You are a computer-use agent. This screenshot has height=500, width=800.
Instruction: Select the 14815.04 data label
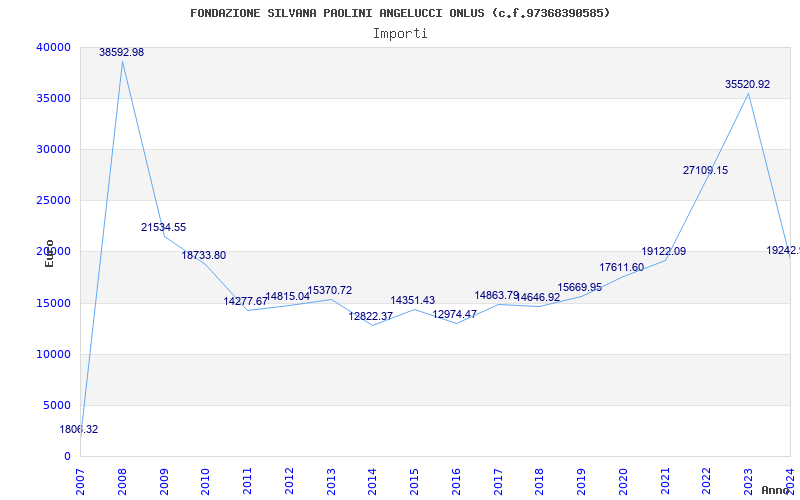click(x=288, y=296)
